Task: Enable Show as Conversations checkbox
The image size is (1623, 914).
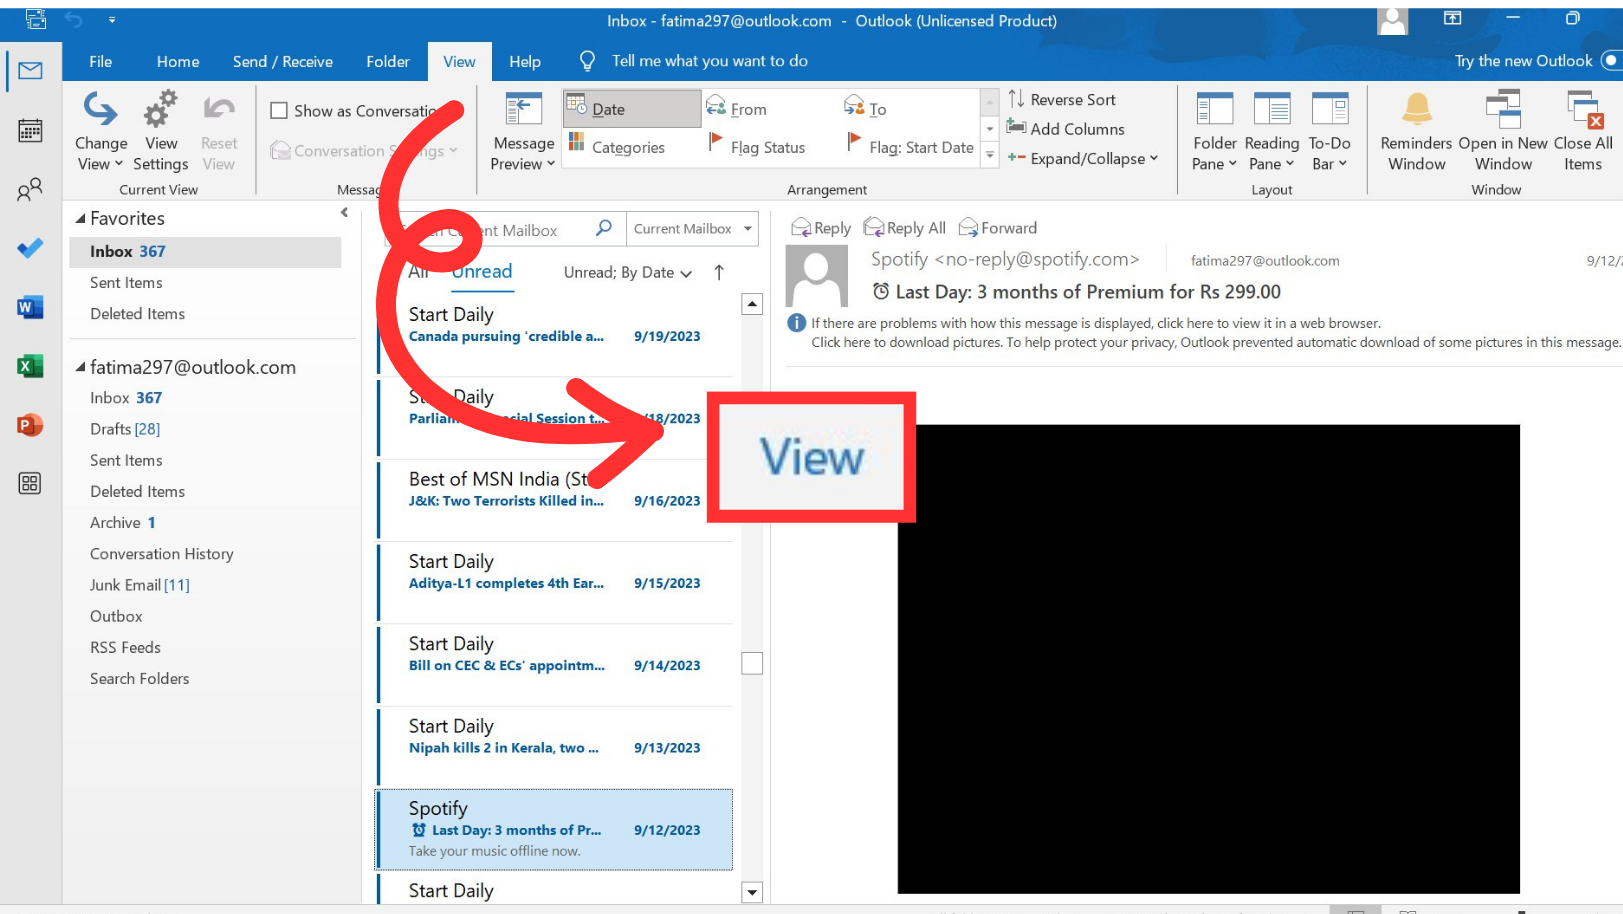Action: 280,111
